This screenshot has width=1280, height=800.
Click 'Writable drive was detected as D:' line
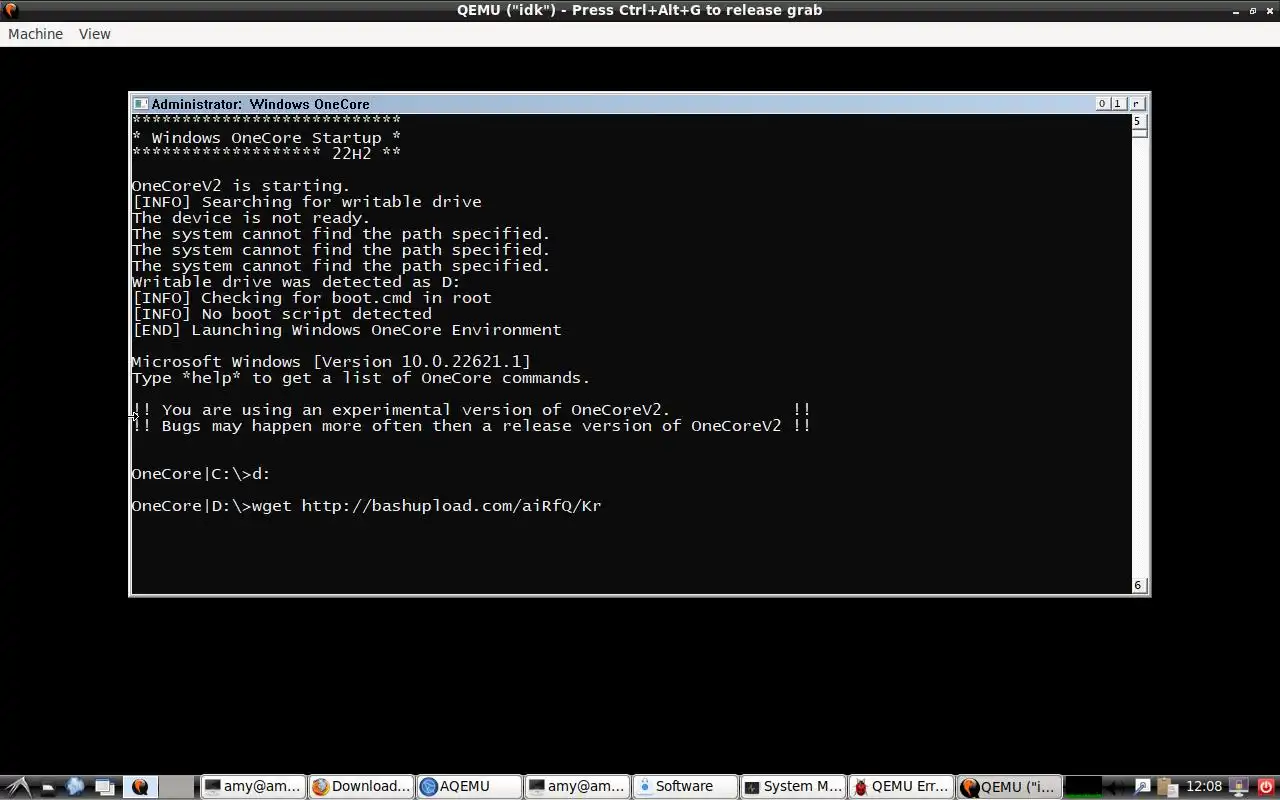[x=296, y=282]
